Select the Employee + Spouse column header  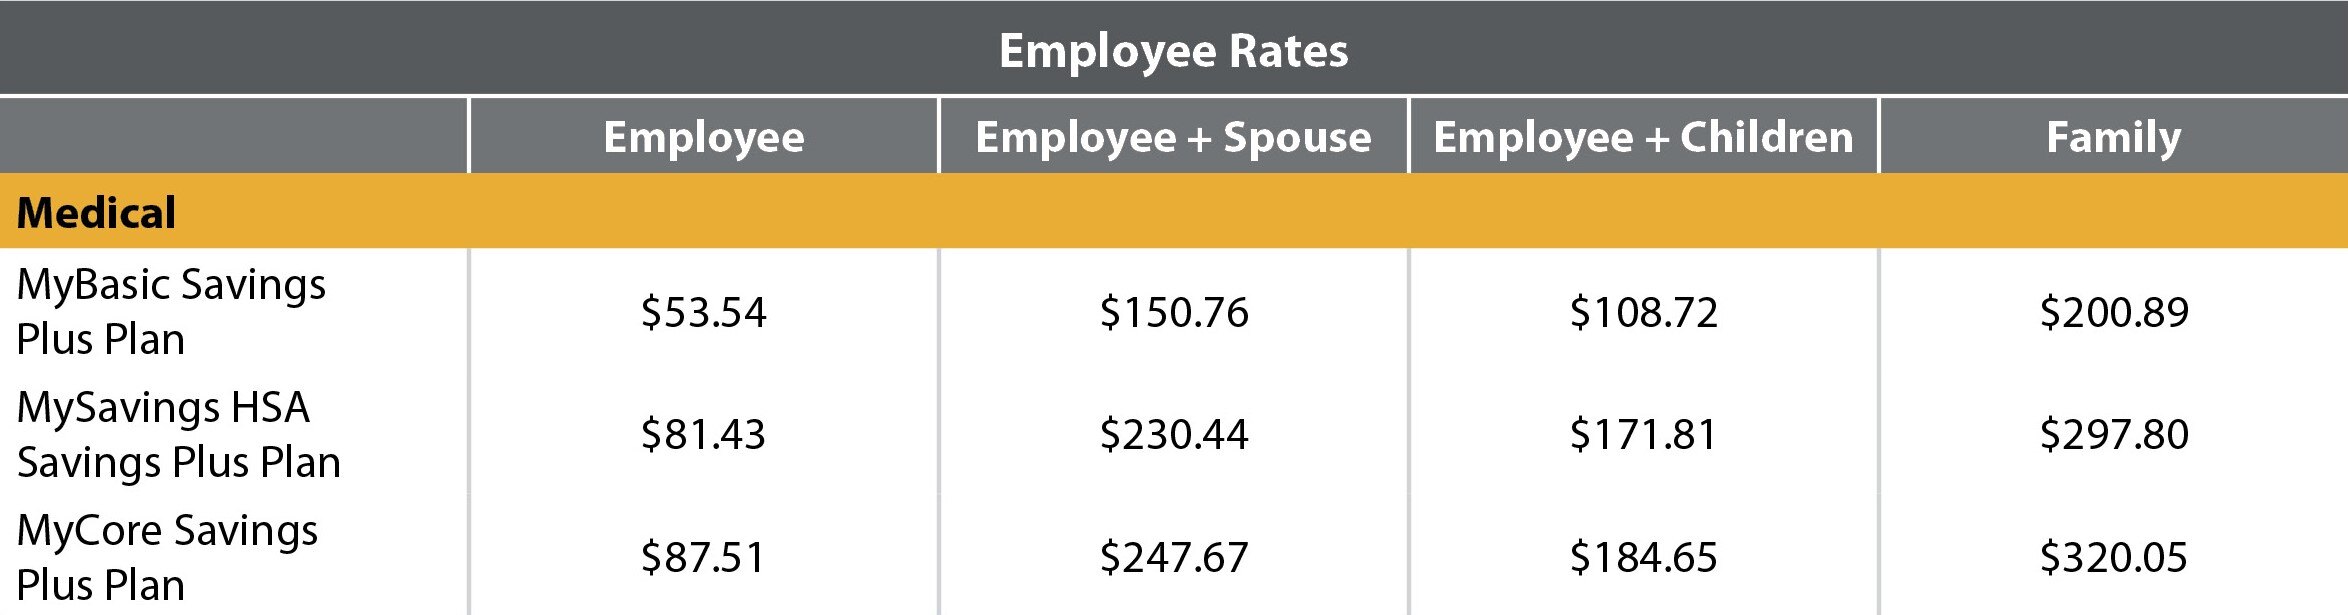click(x=1173, y=137)
